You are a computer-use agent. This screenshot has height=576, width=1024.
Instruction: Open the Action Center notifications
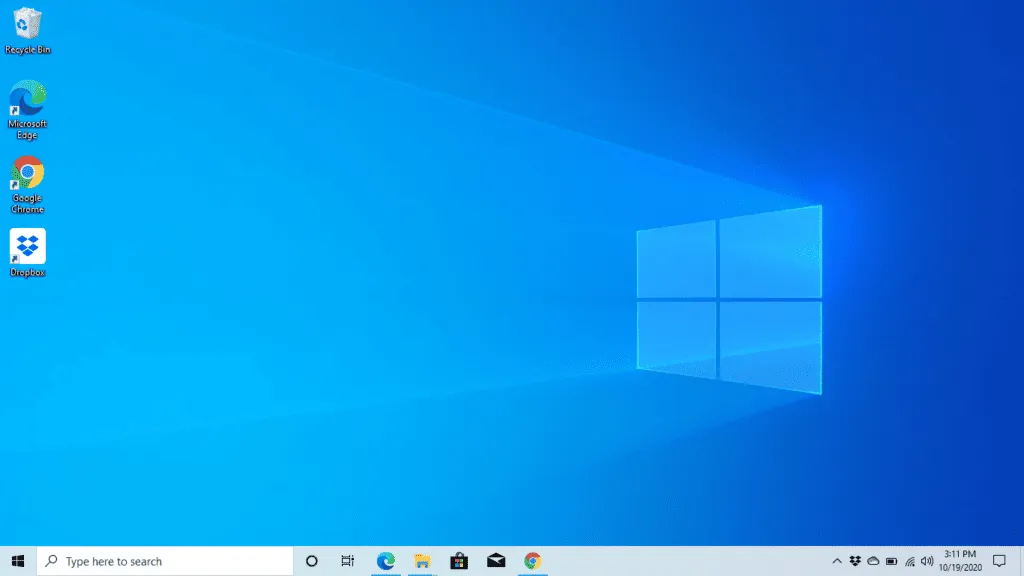999,561
